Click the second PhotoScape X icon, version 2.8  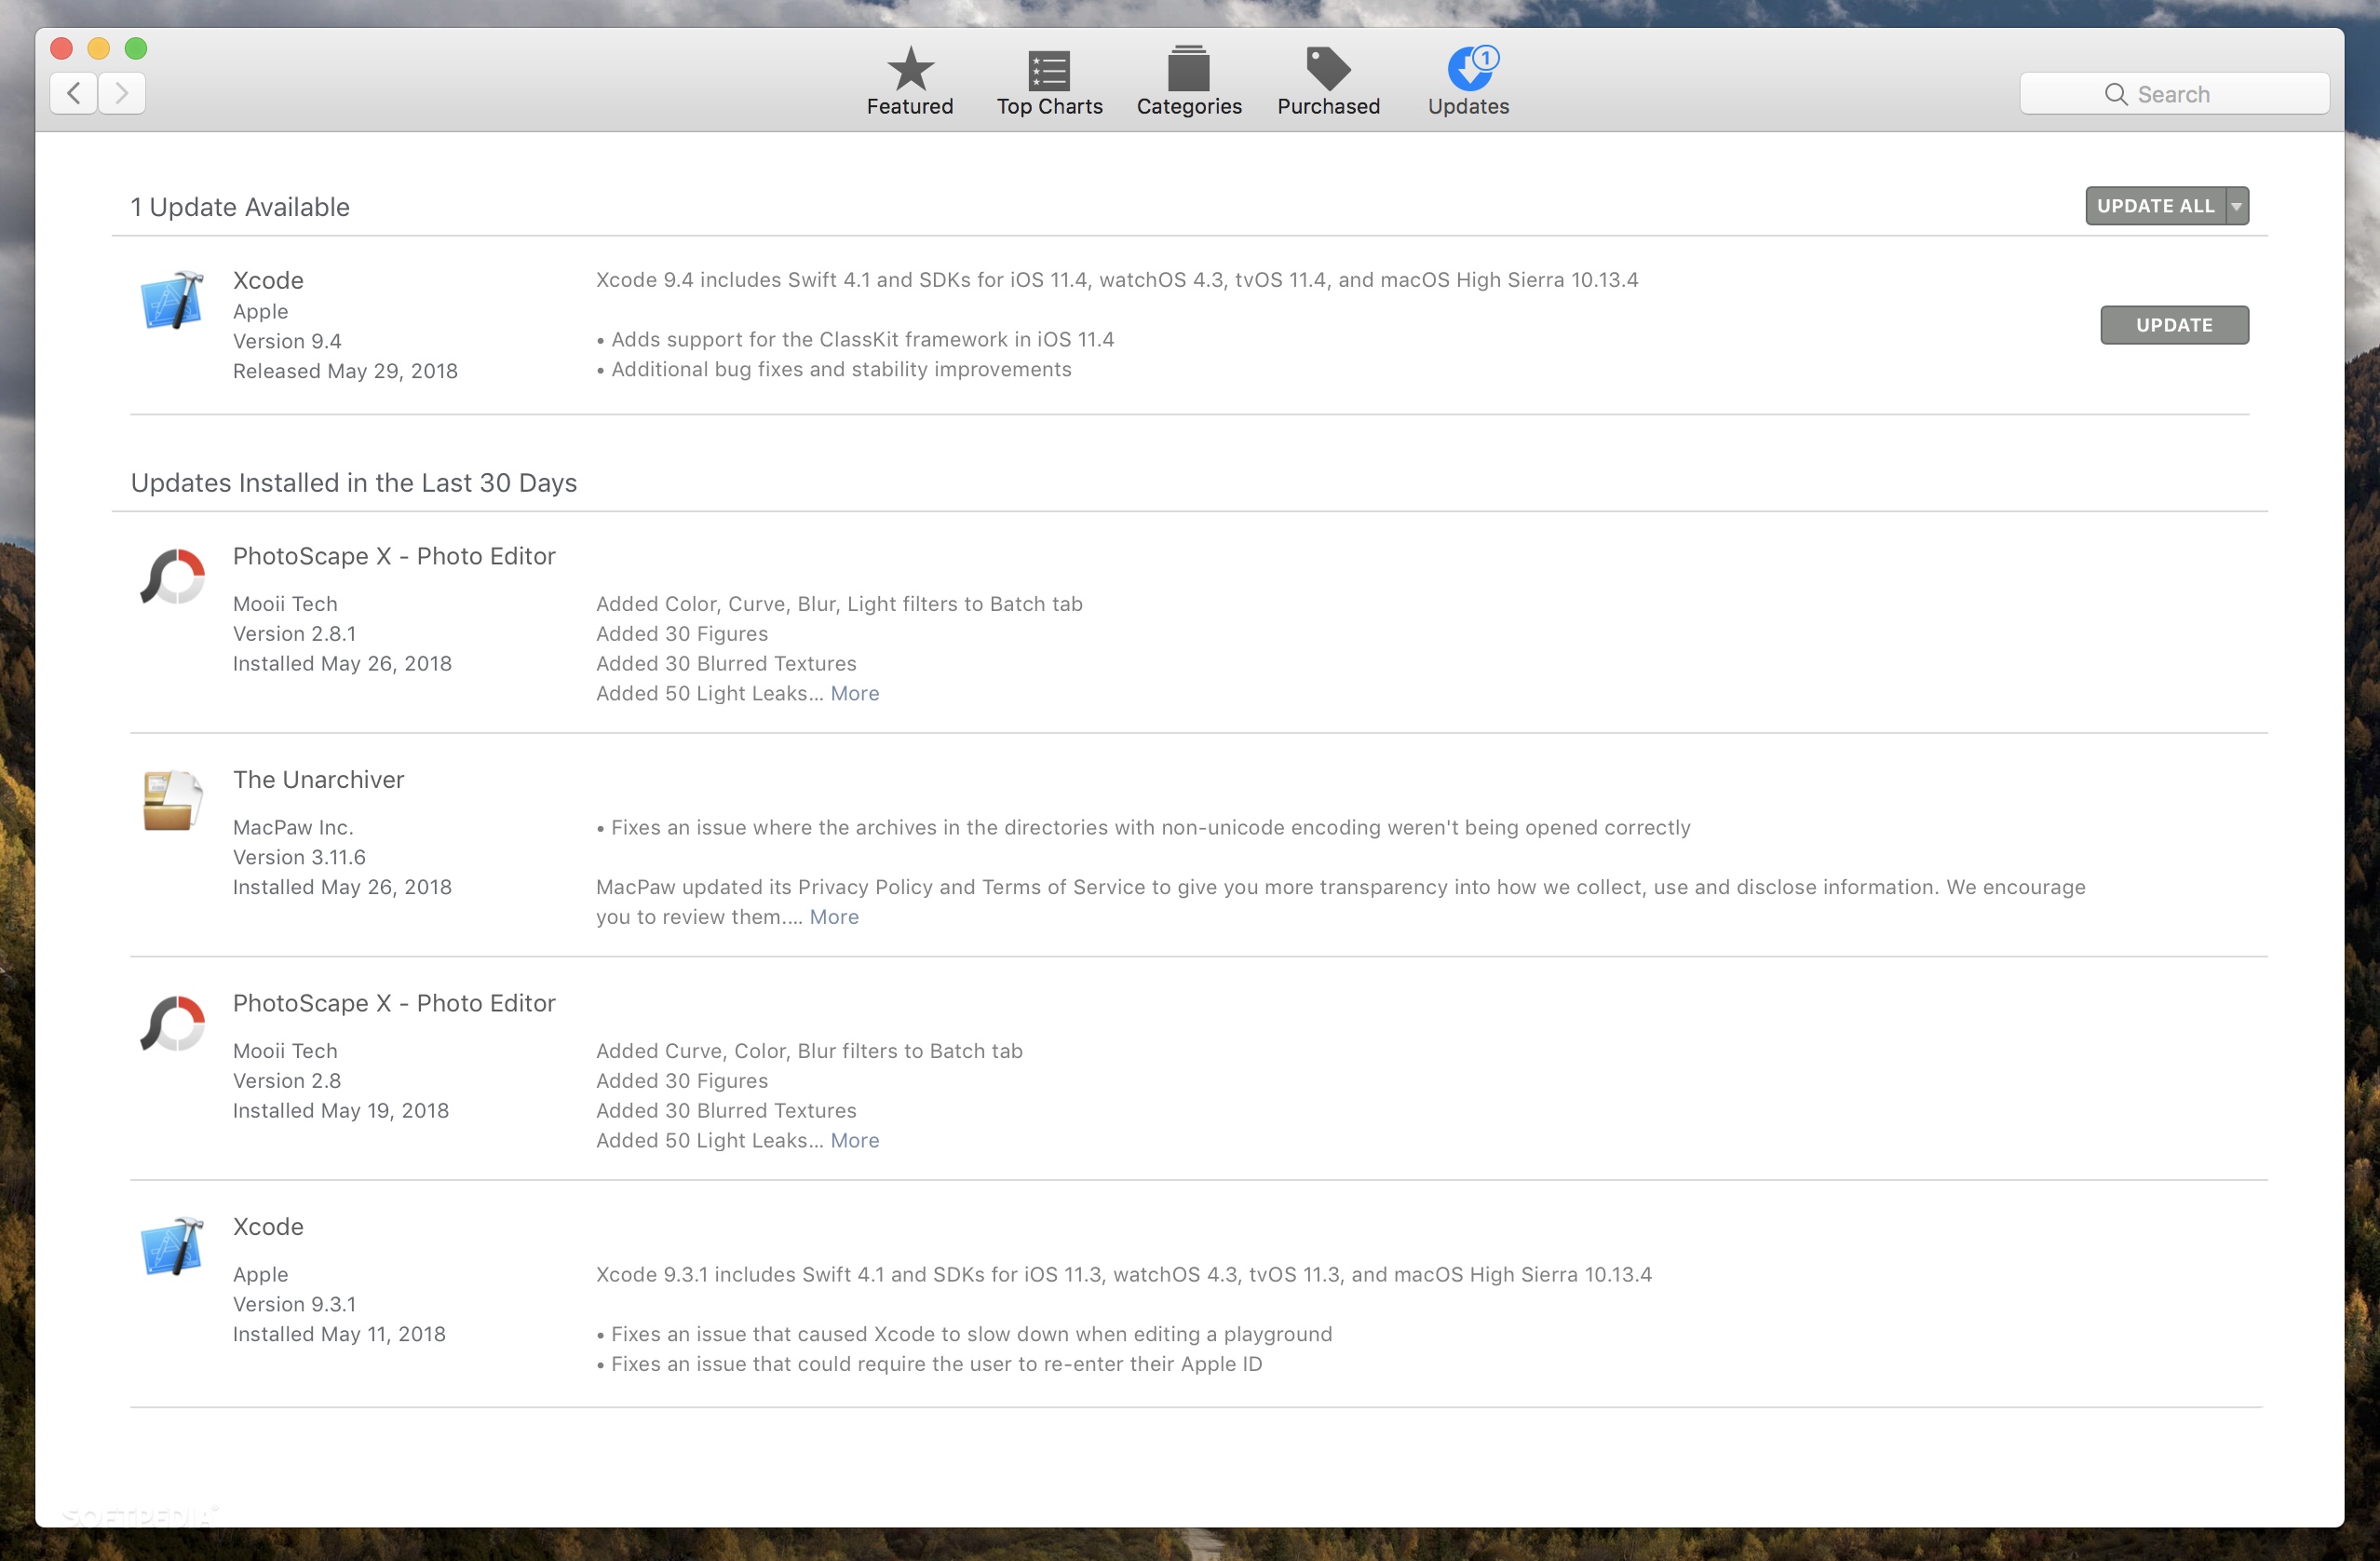click(x=172, y=1024)
